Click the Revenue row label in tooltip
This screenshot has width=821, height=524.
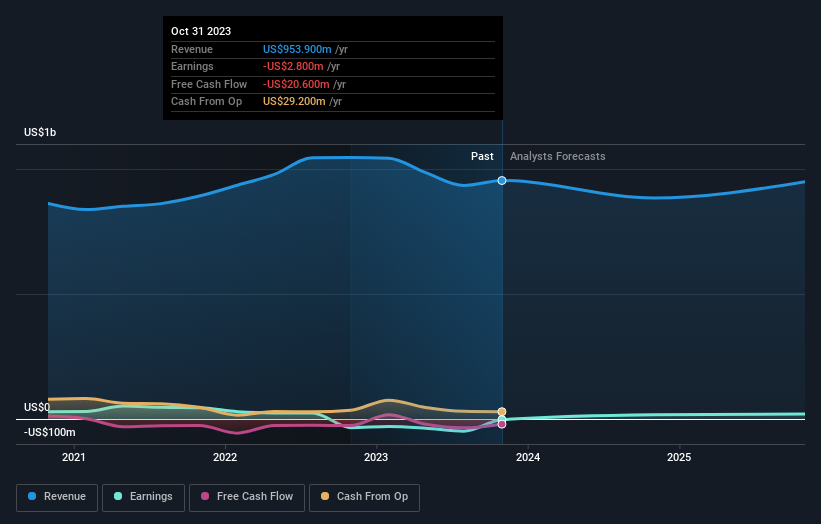[x=192, y=49]
